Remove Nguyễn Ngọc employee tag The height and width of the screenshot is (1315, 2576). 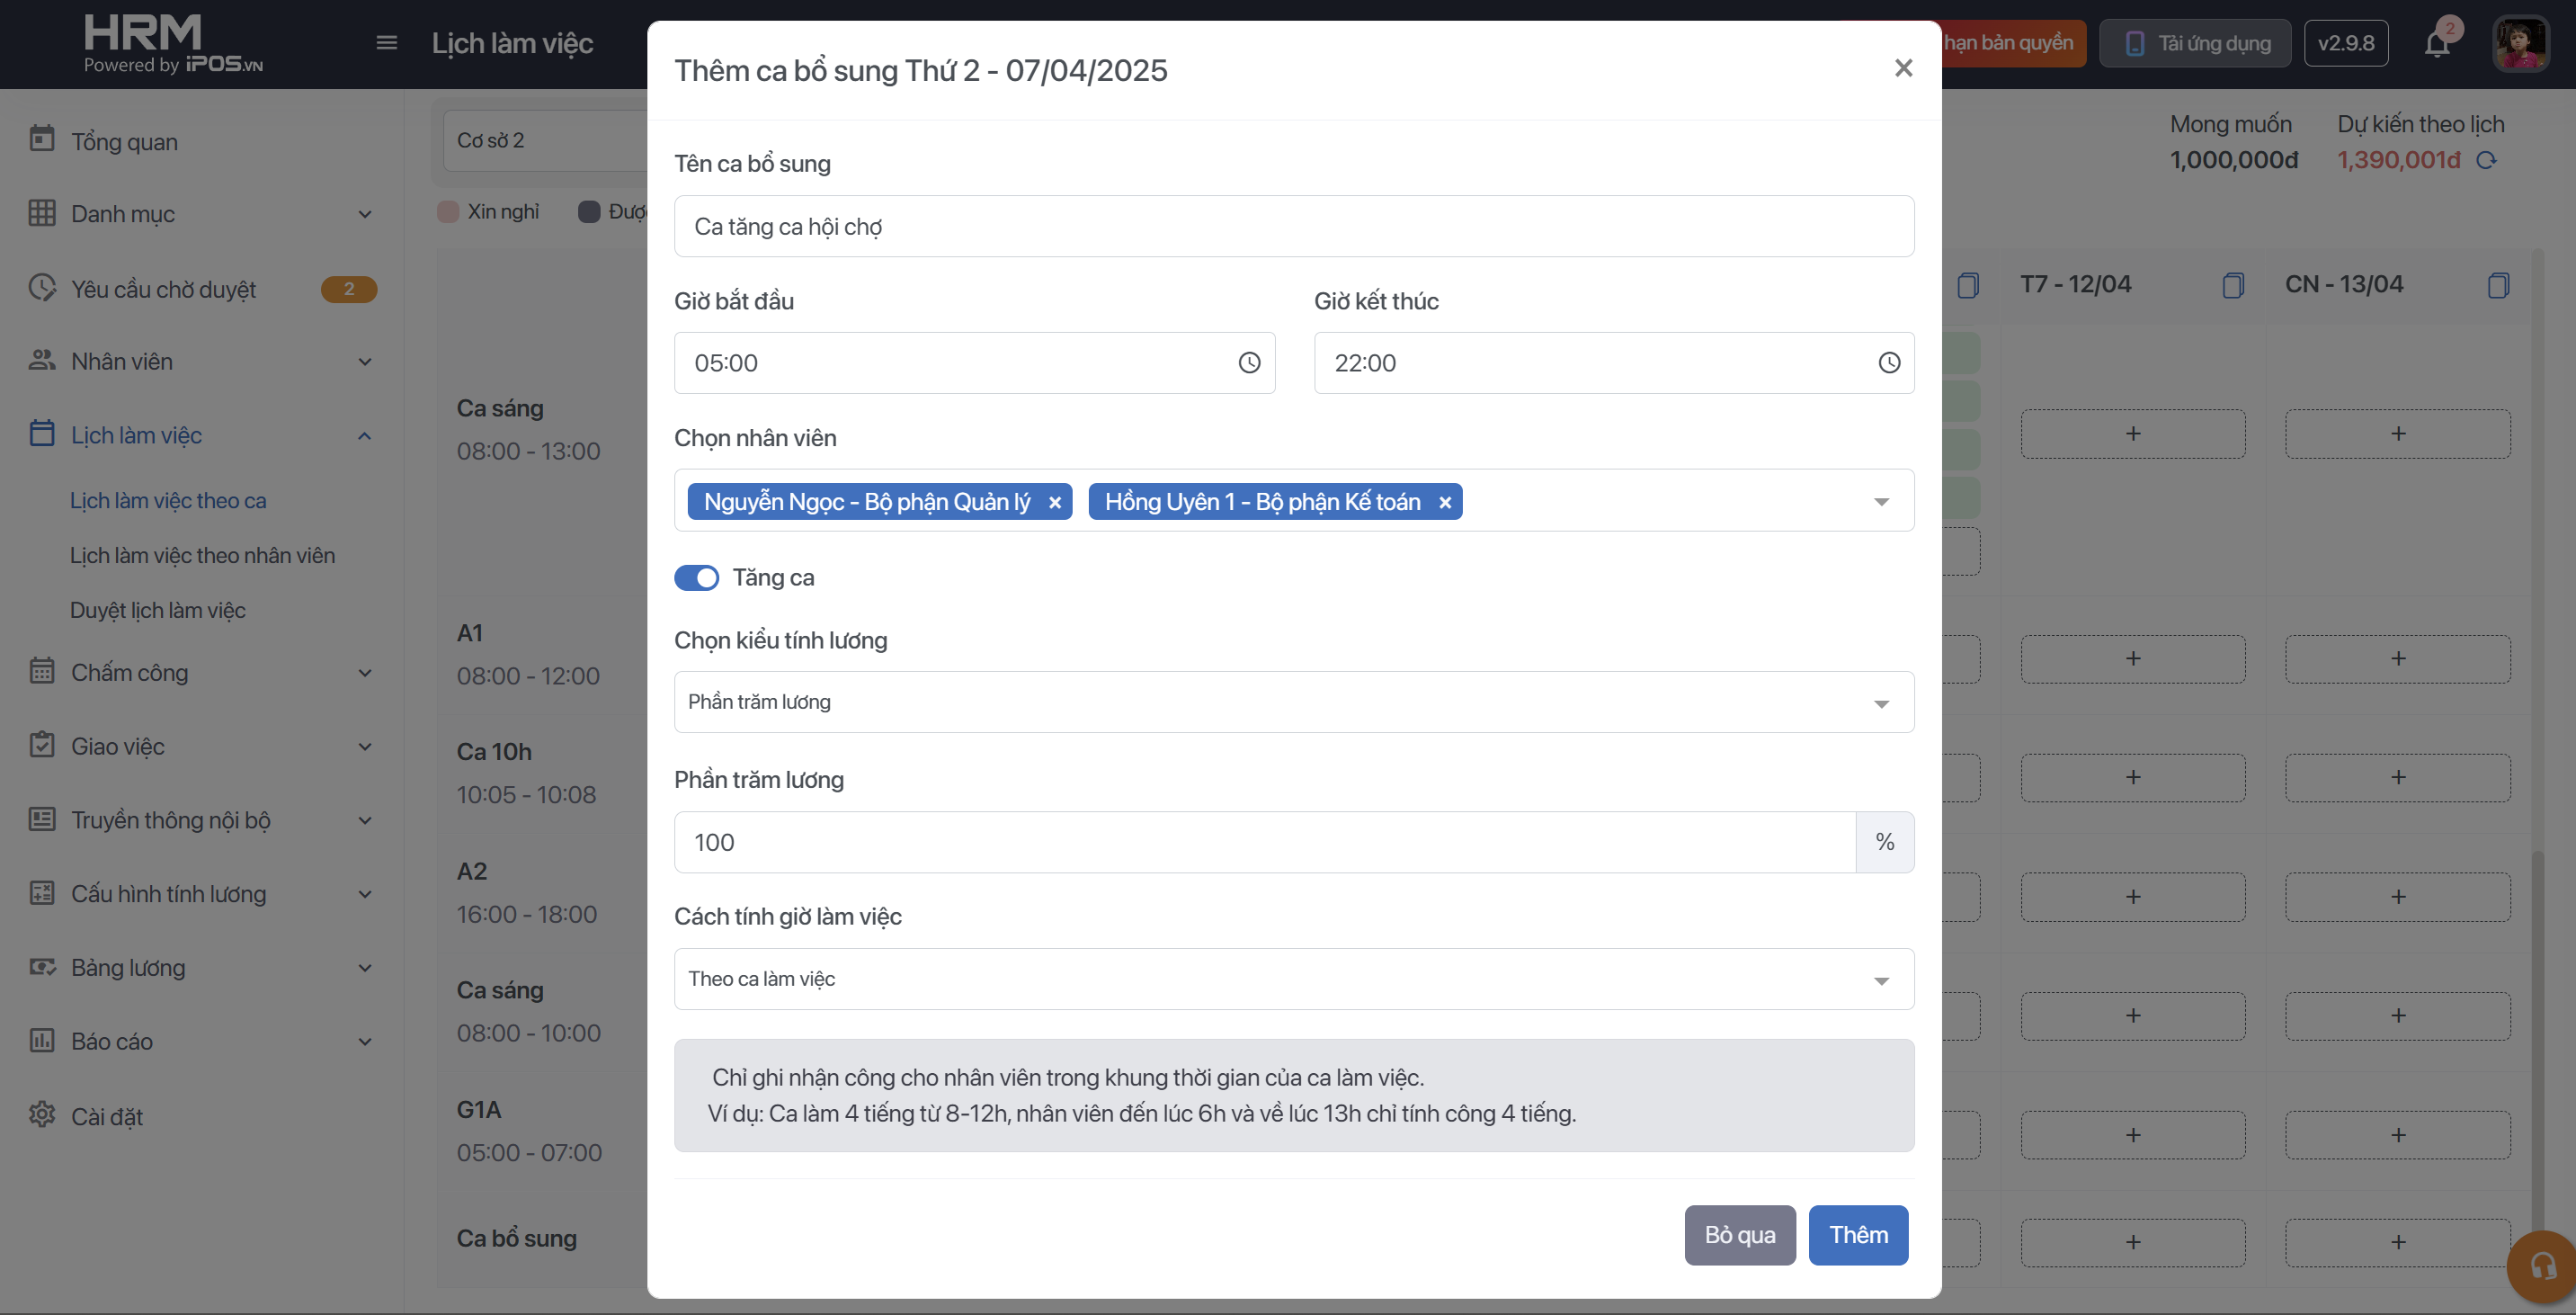1054,502
